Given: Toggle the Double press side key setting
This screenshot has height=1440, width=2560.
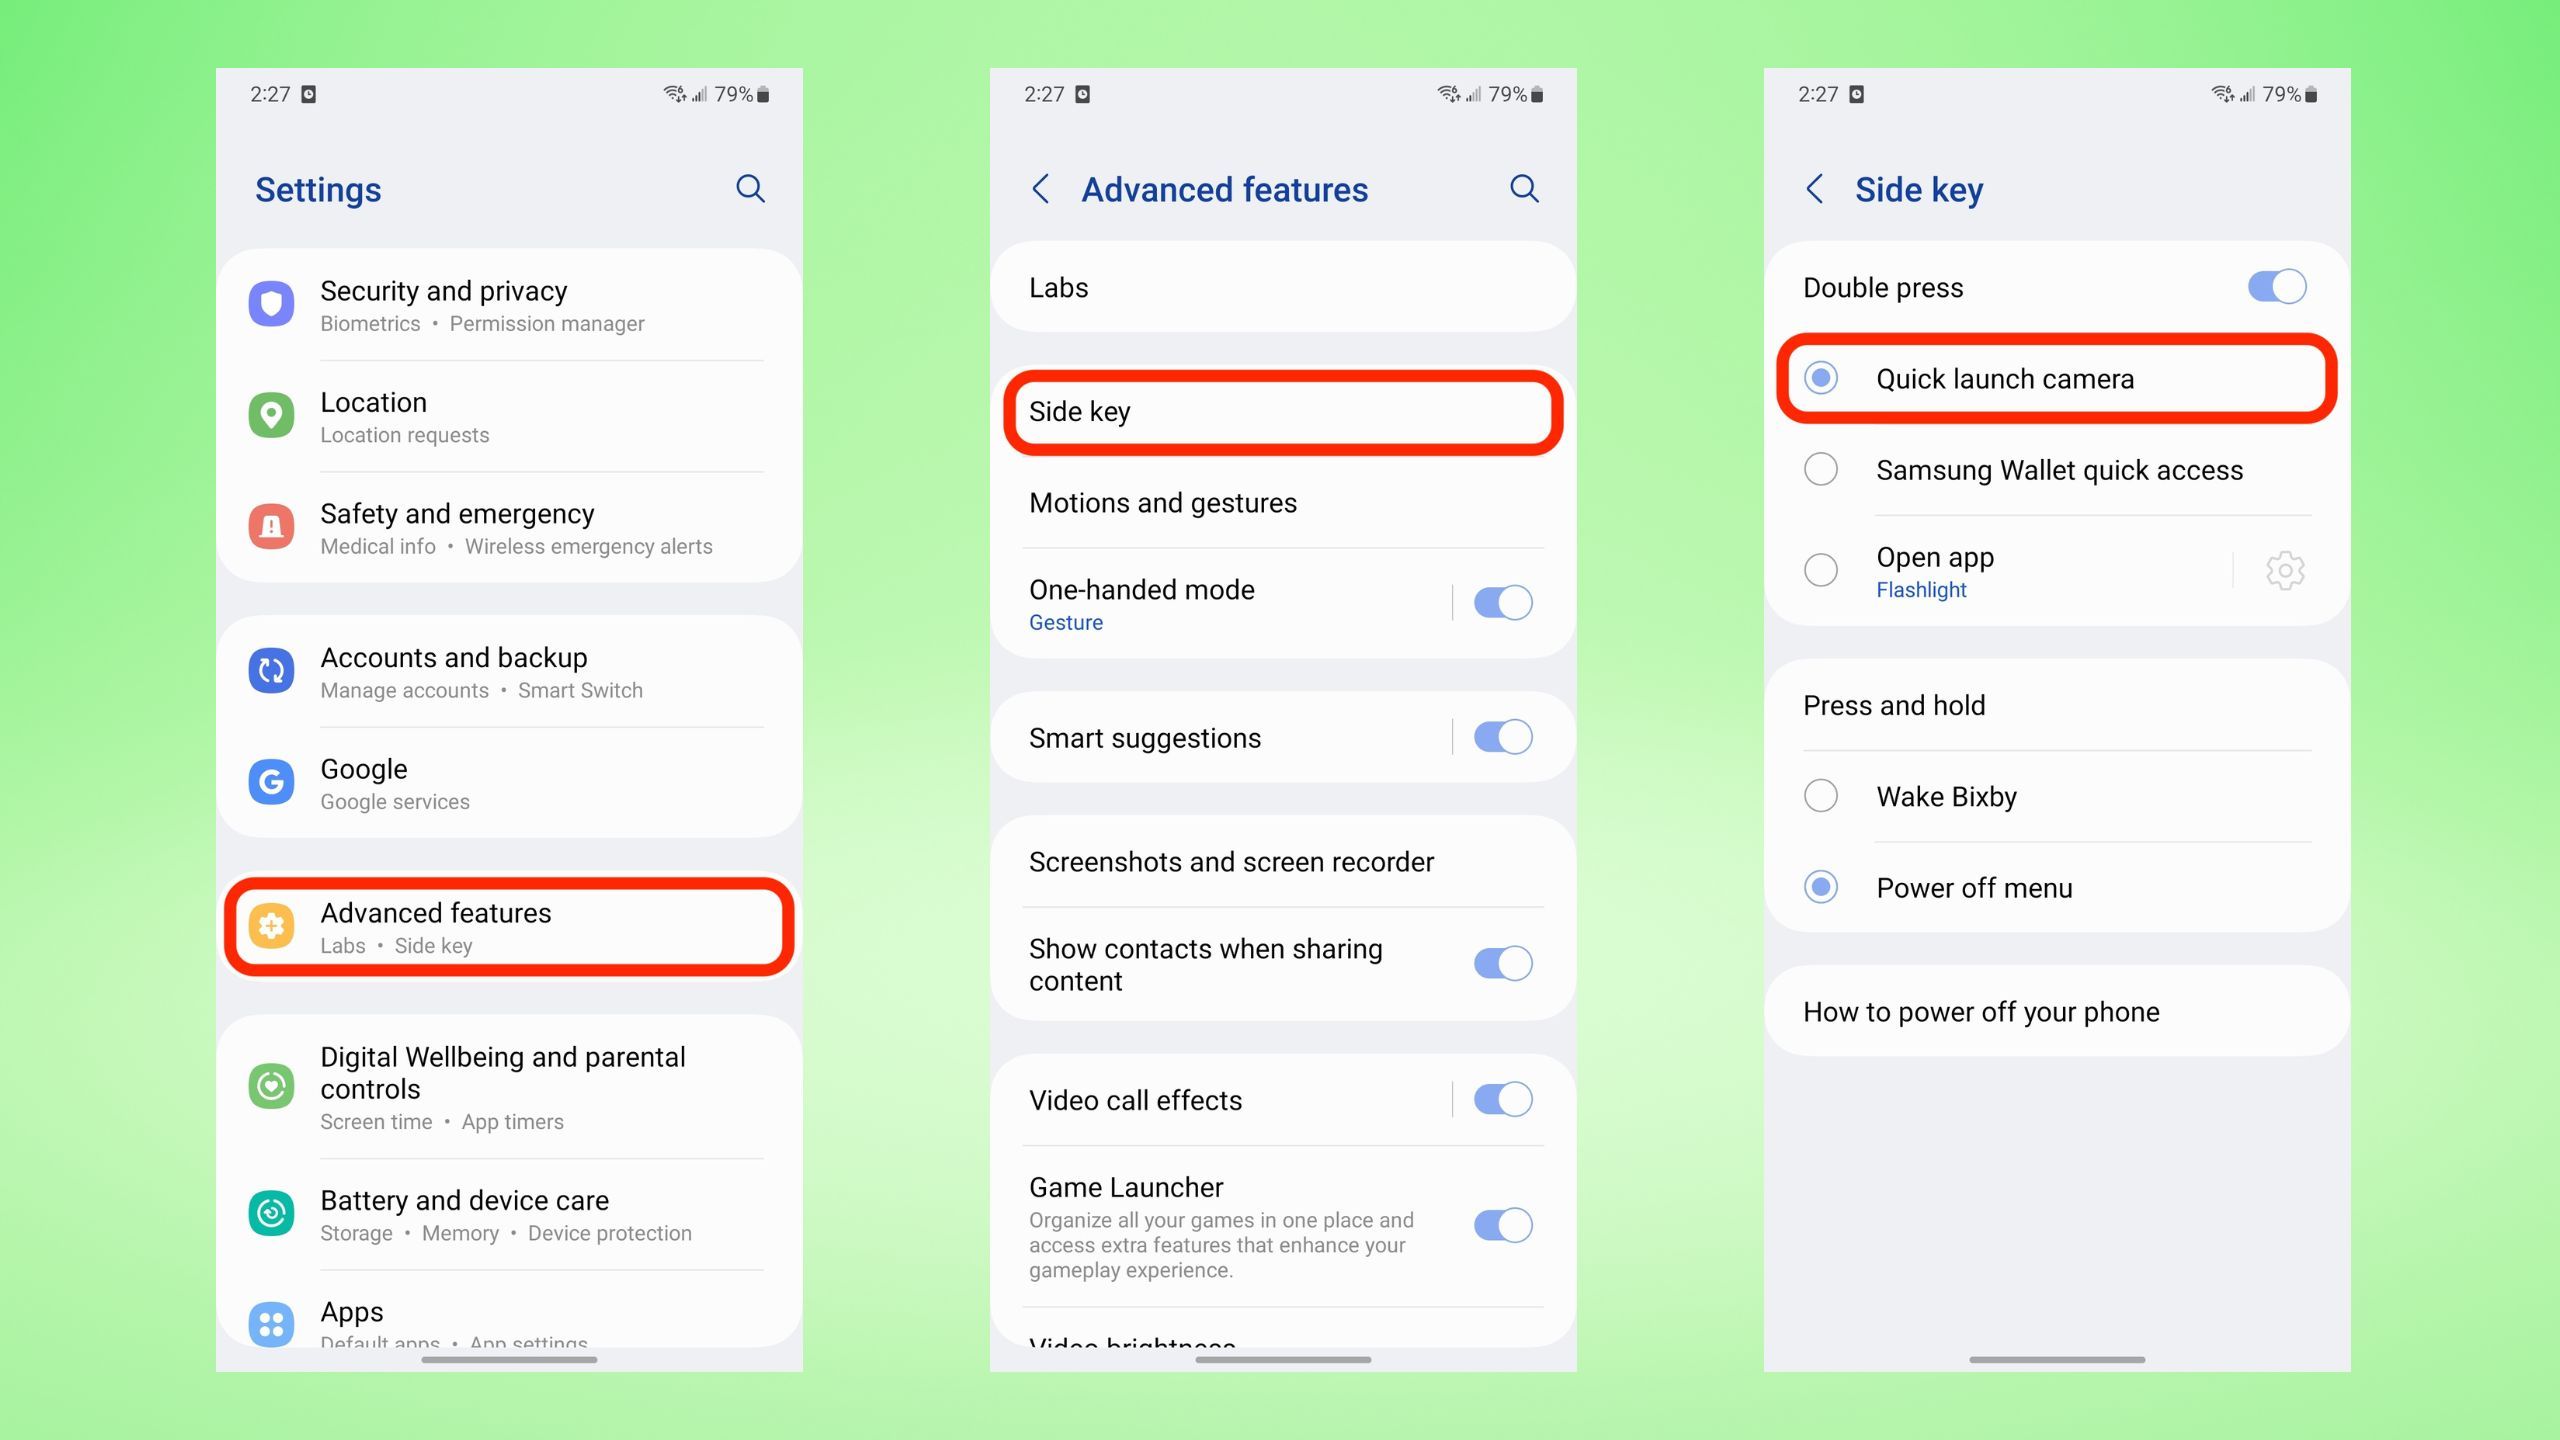Looking at the screenshot, I should 2275,283.
